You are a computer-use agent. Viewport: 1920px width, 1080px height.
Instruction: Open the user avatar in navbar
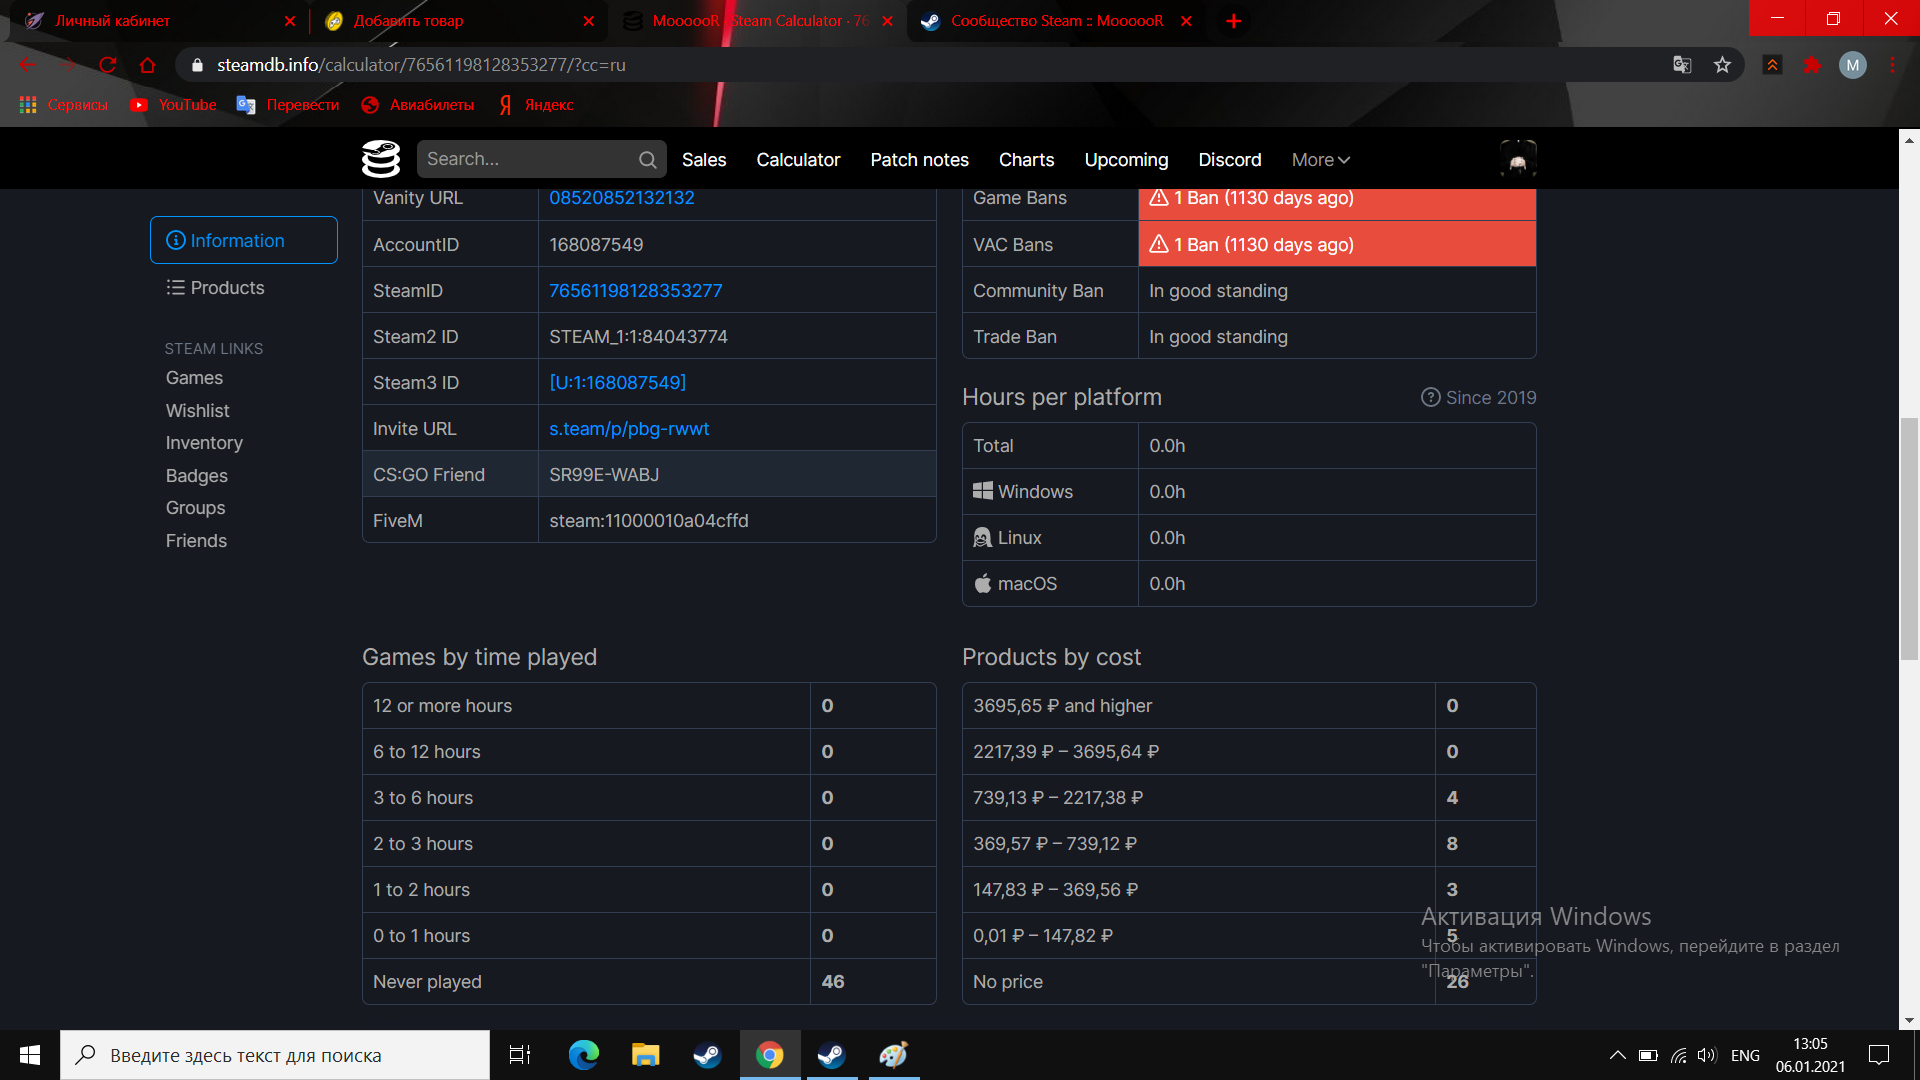coord(1518,159)
